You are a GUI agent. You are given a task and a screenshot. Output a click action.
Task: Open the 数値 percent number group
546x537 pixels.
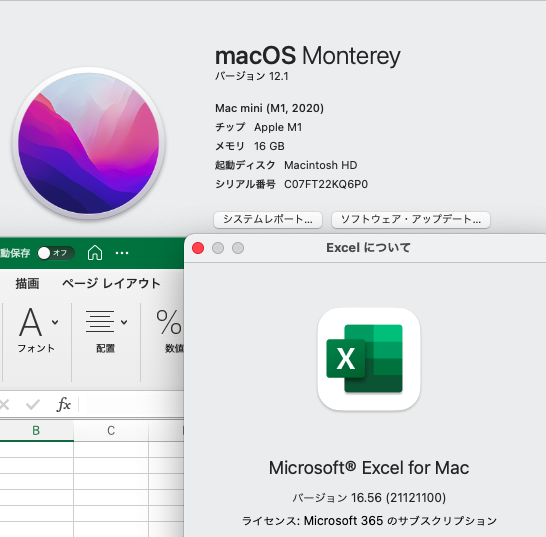(169, 322)
